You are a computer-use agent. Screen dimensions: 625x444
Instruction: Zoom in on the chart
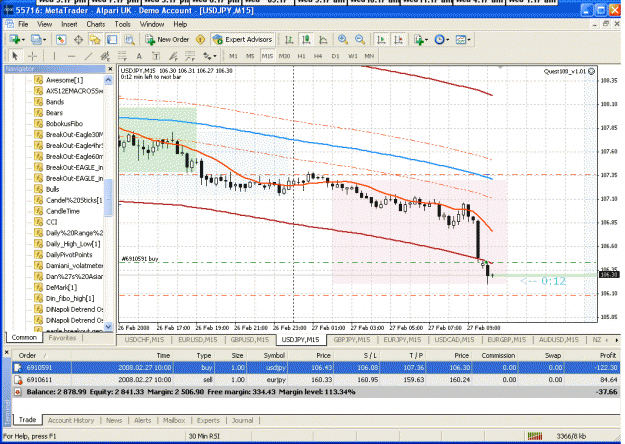pyautogui.click(x=343, y=39)
